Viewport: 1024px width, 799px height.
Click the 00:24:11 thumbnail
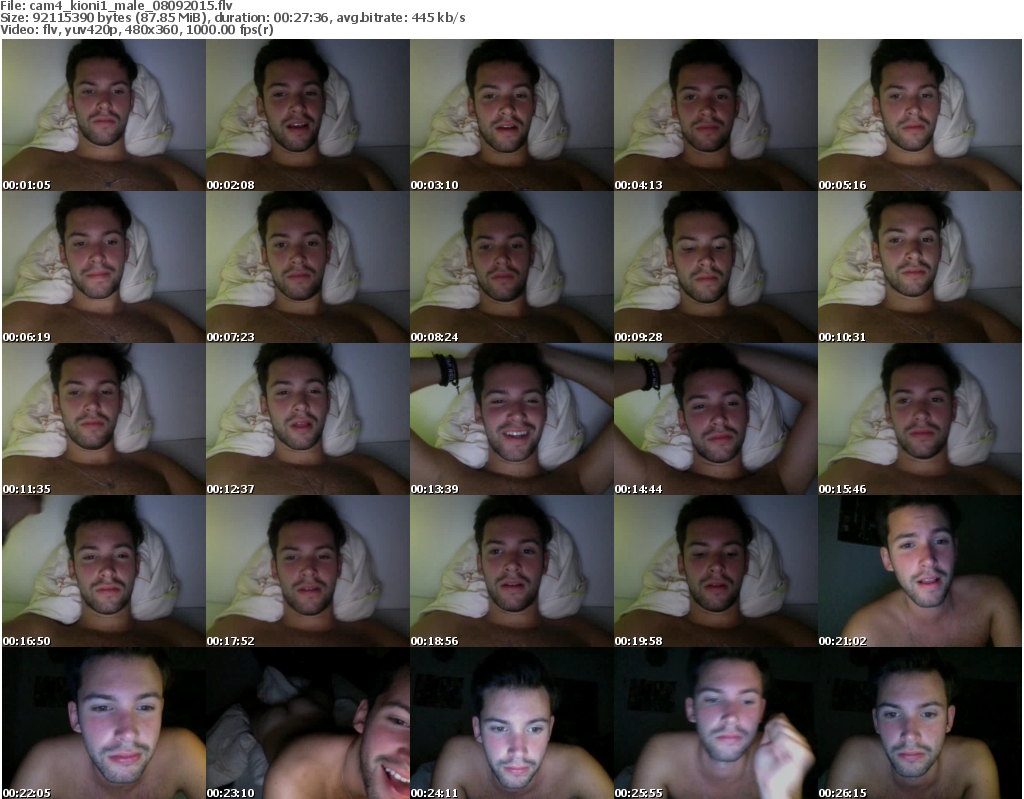pos(511,723)
